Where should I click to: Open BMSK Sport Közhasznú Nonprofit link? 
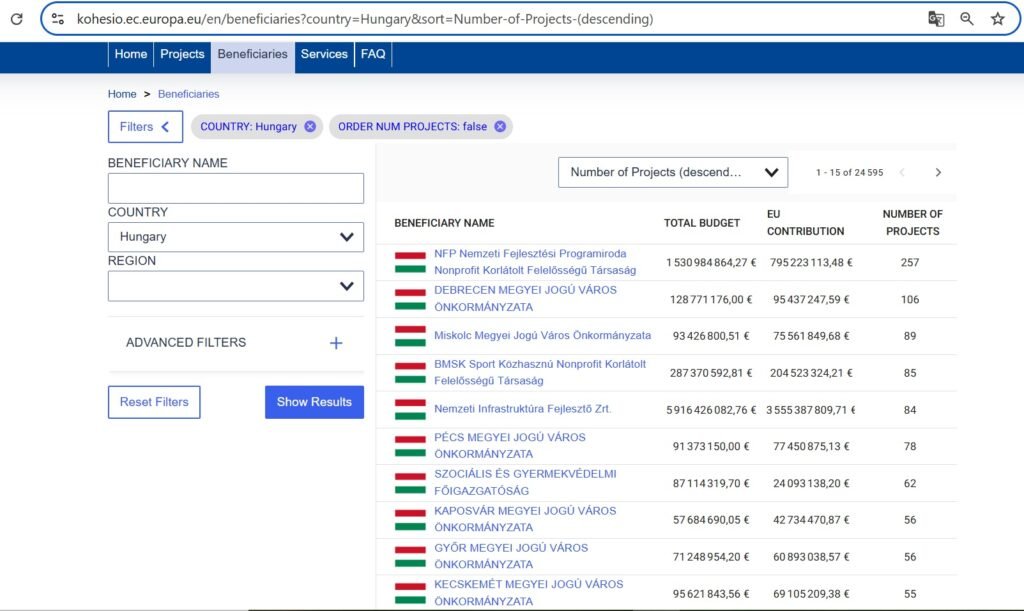coord(540,372)
